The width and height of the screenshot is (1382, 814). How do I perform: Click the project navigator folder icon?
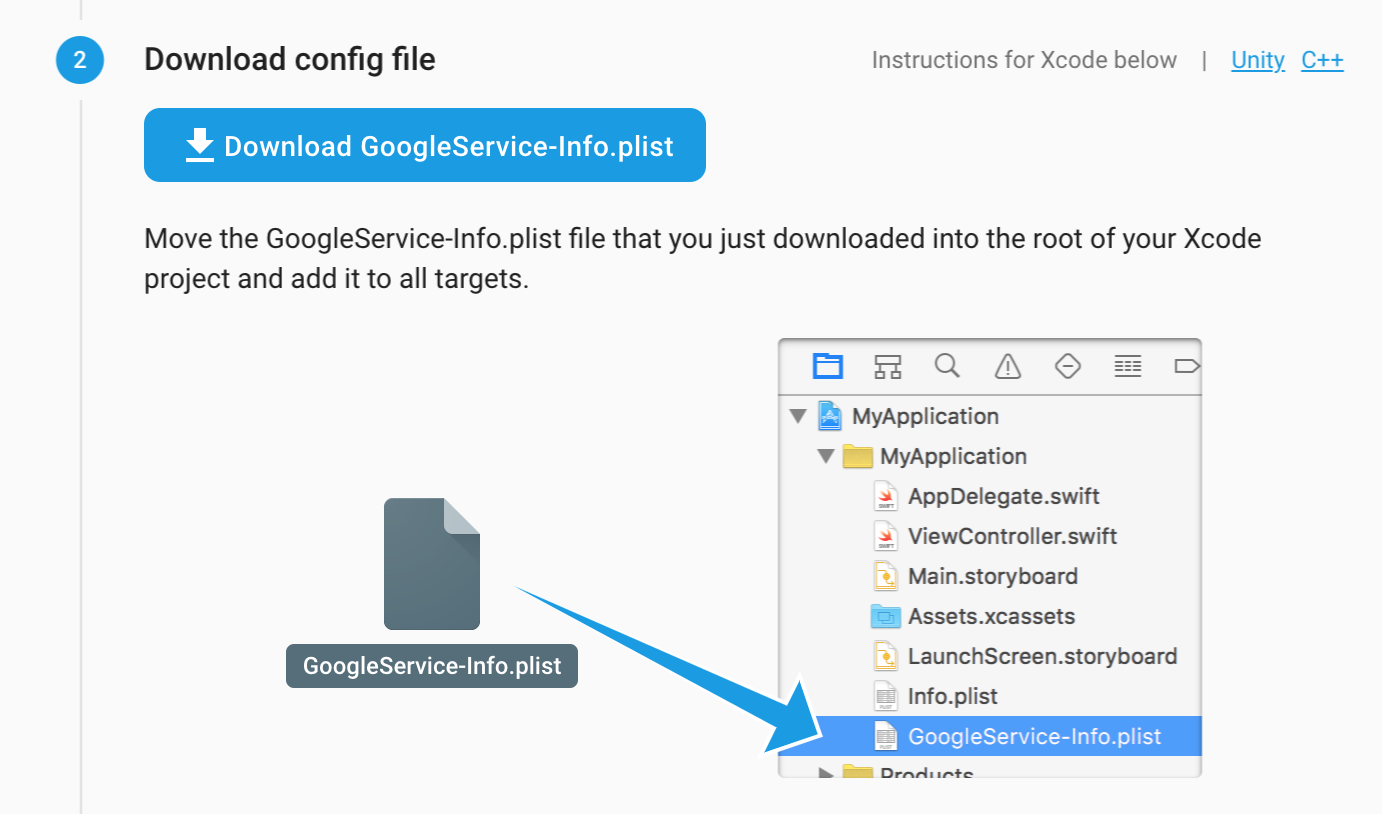click(x=827, y=367)
